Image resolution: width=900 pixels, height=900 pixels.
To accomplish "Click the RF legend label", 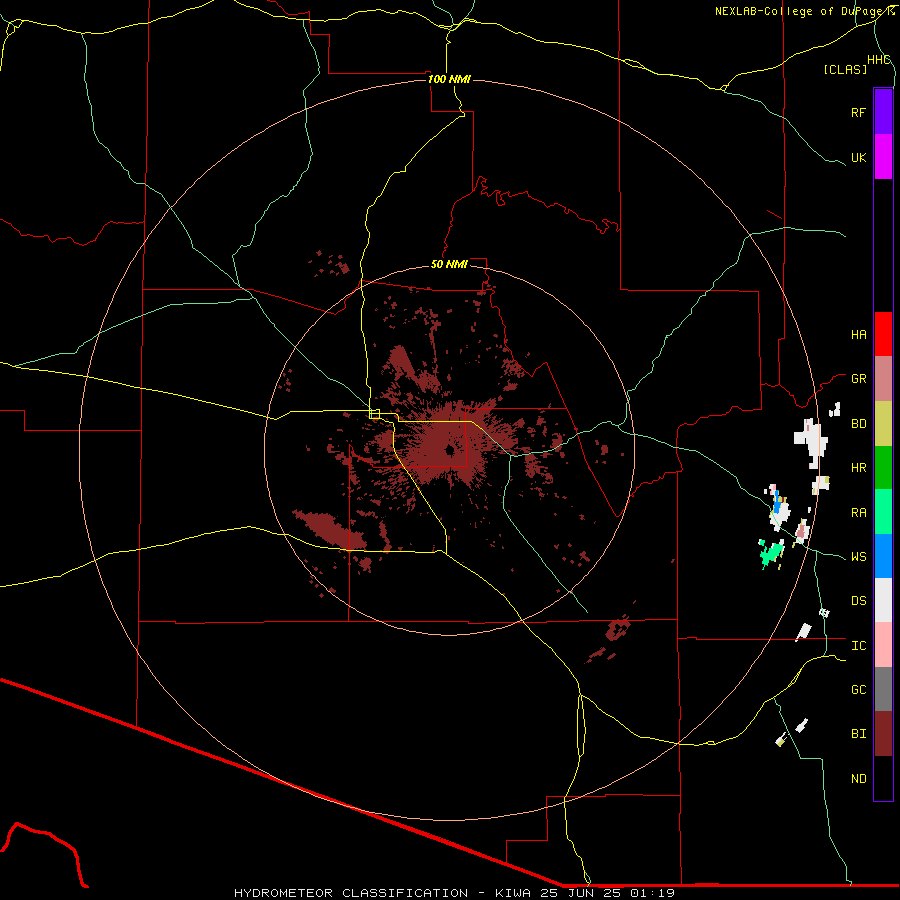I will coord(859,112).
